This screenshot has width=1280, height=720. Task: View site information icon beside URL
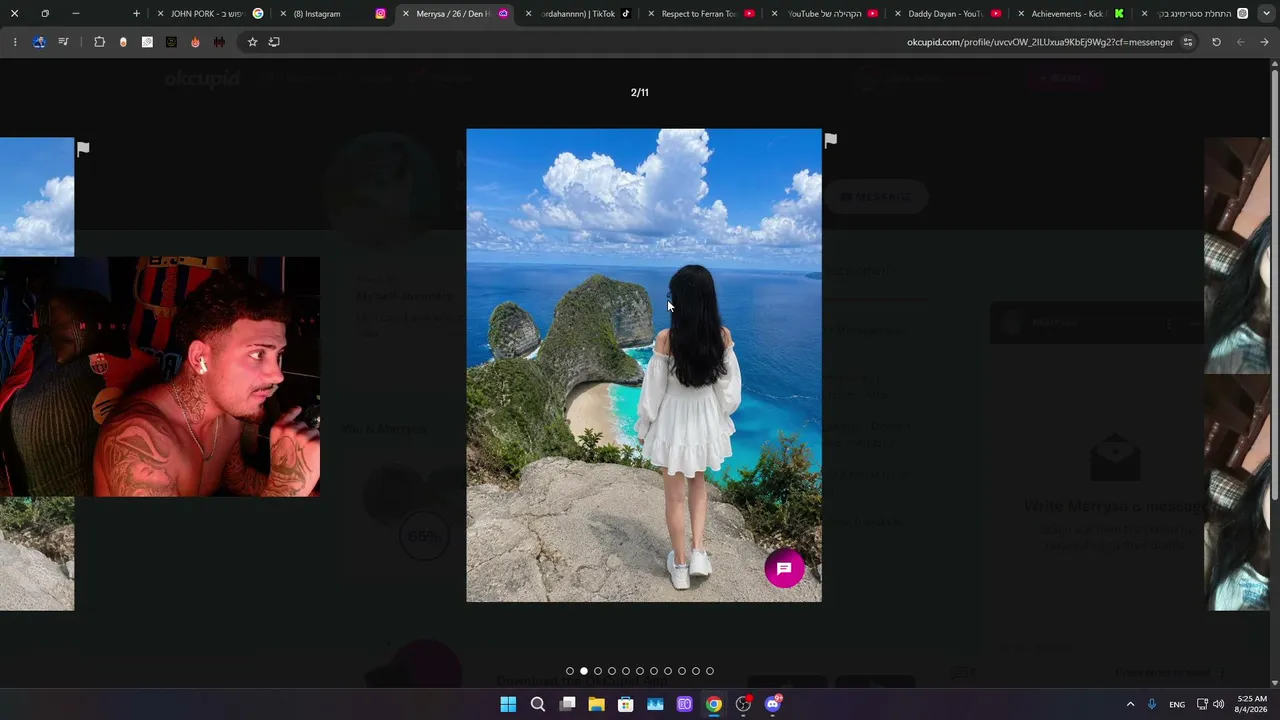(x=1188, y=42)
